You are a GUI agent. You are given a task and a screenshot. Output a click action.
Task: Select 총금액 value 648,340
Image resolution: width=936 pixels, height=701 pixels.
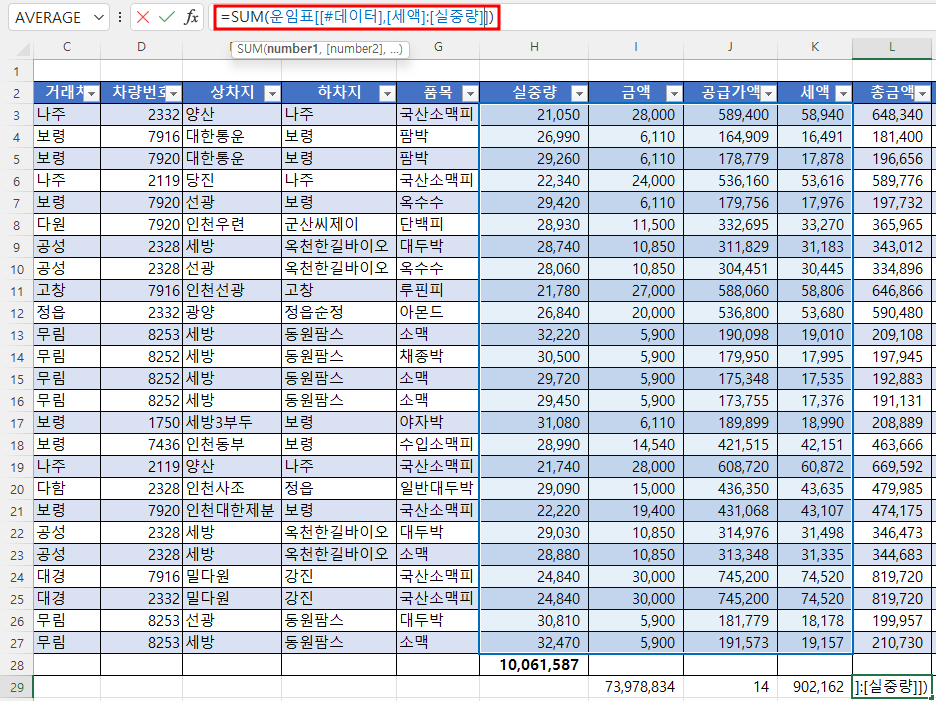coord(892,115)
